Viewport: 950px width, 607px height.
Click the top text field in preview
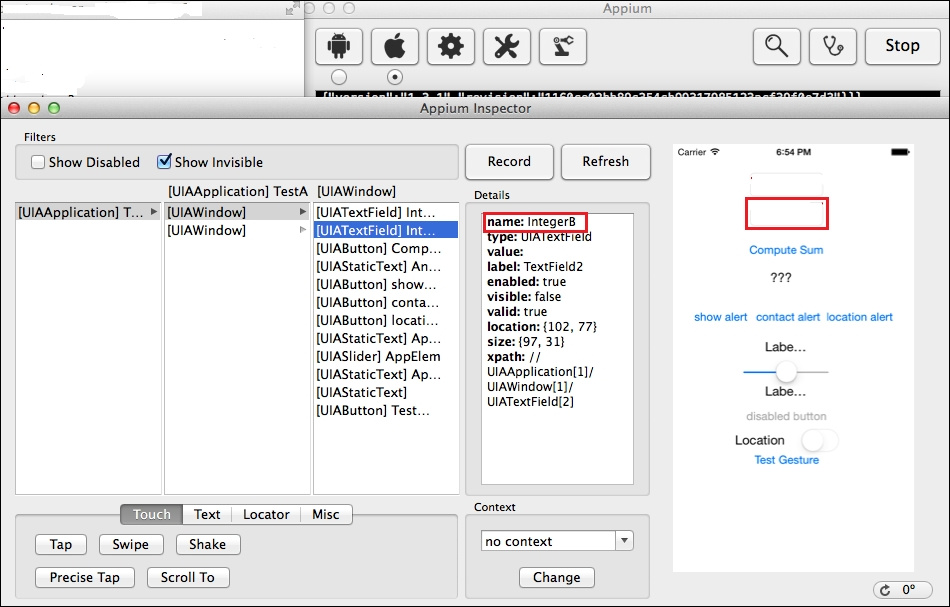pos(786,183)
